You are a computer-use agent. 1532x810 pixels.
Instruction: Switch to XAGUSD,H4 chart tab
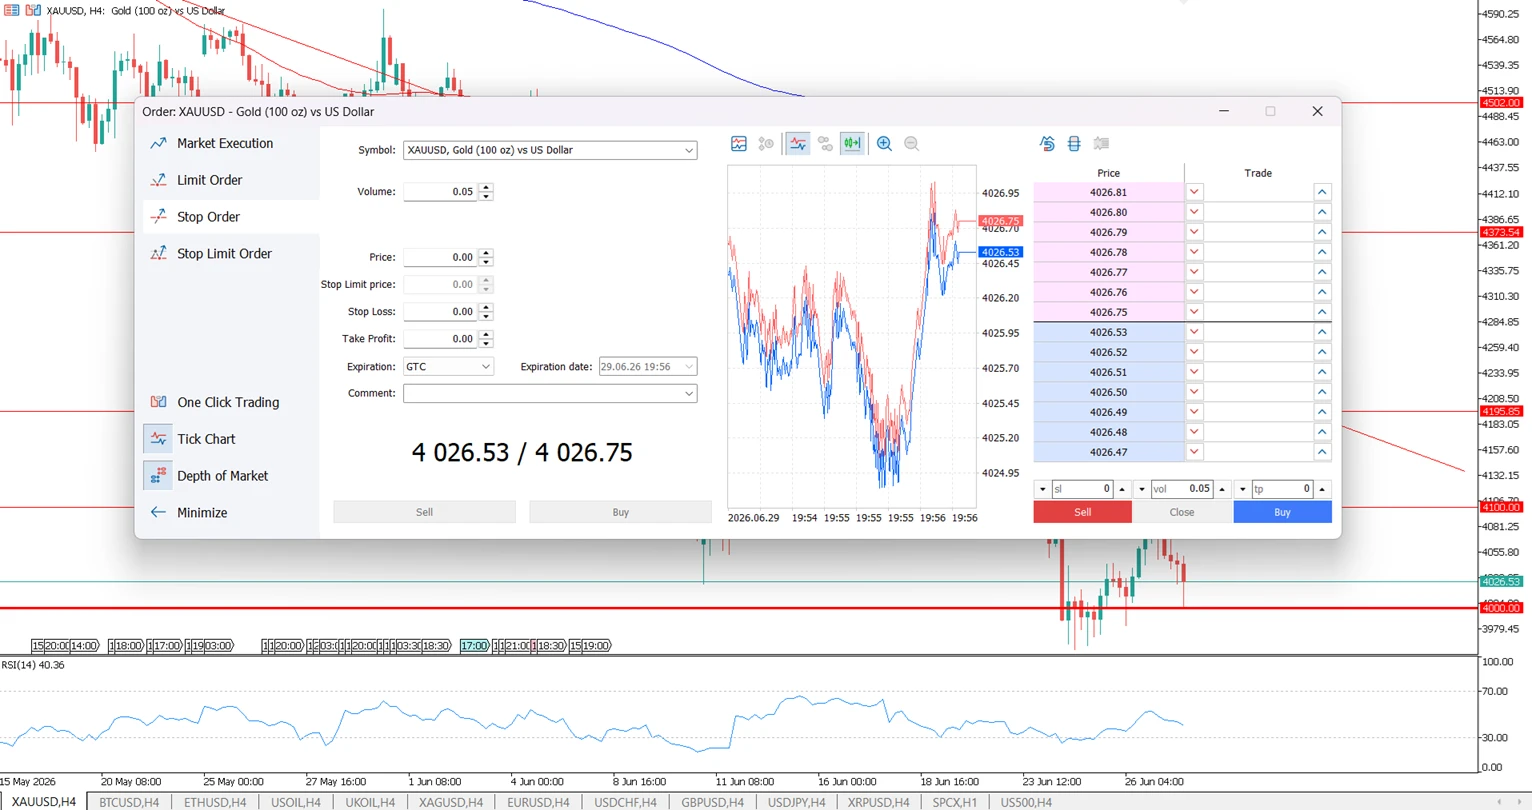451,802
